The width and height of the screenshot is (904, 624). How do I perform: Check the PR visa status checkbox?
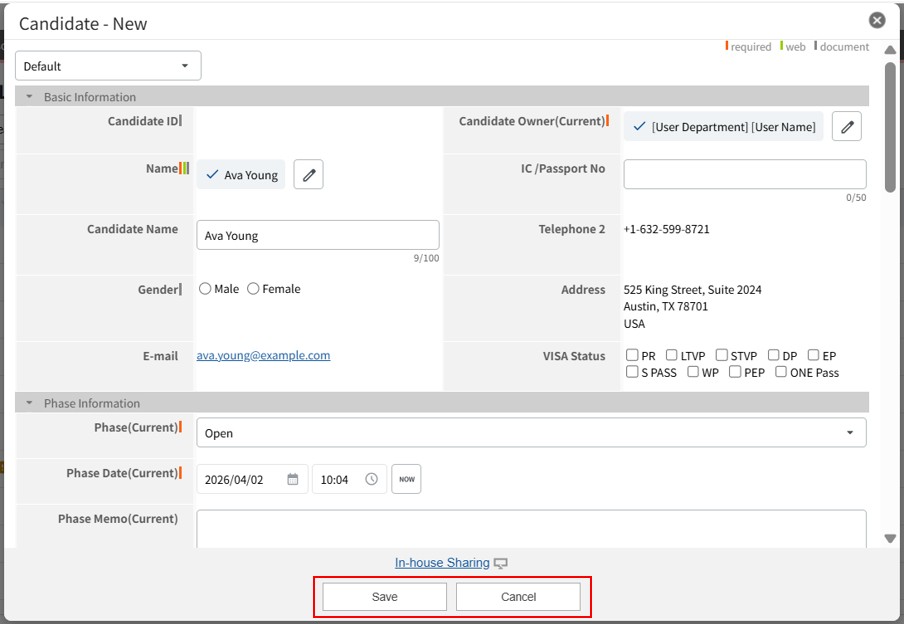pos(632,355)
